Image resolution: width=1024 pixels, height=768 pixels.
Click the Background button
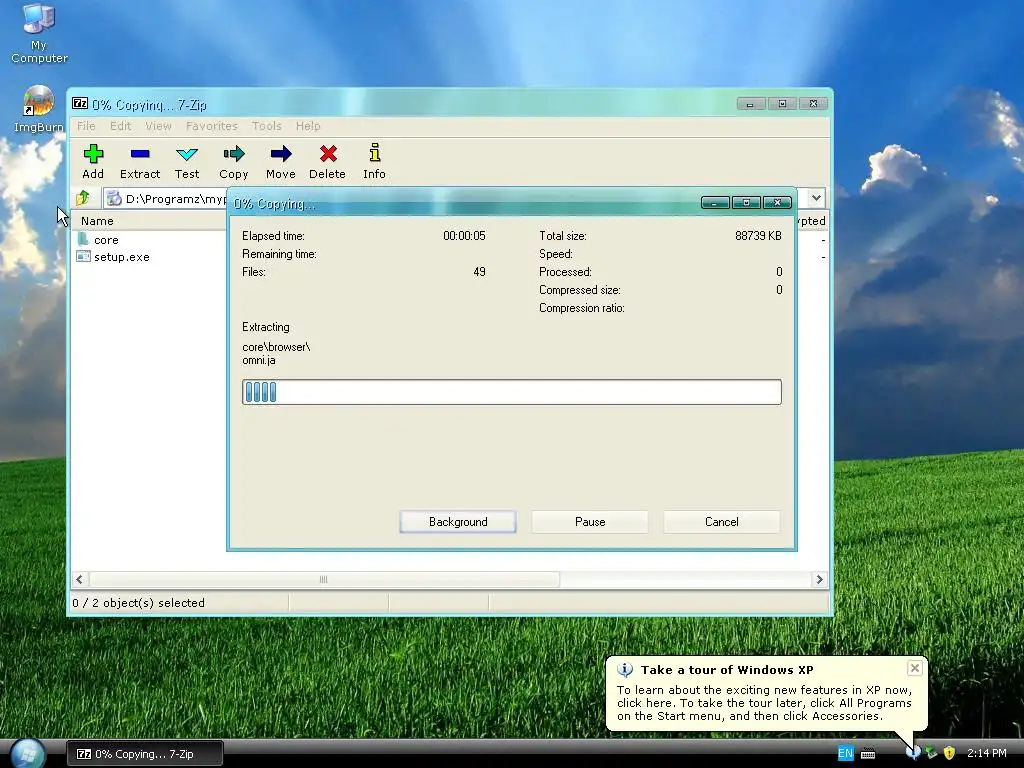[x=458, y=522]
